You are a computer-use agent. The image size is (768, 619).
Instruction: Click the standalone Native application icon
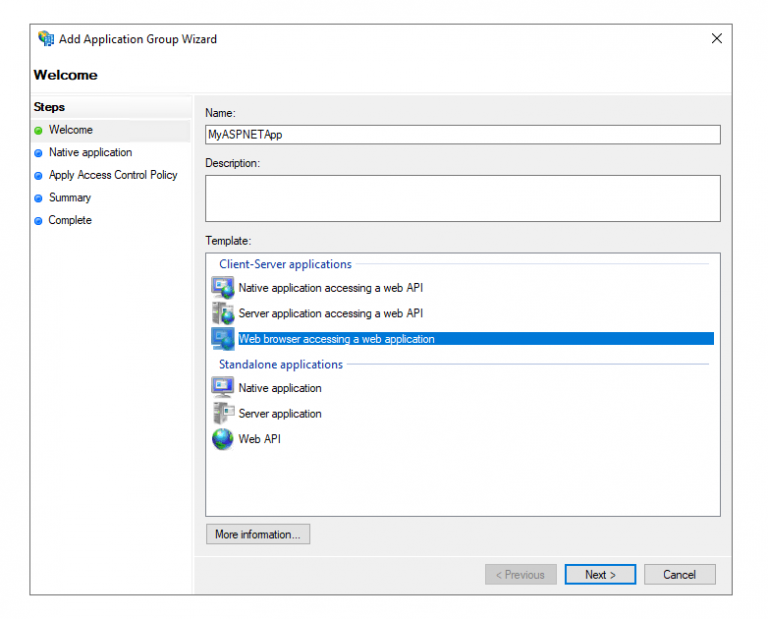coord(222,388)
